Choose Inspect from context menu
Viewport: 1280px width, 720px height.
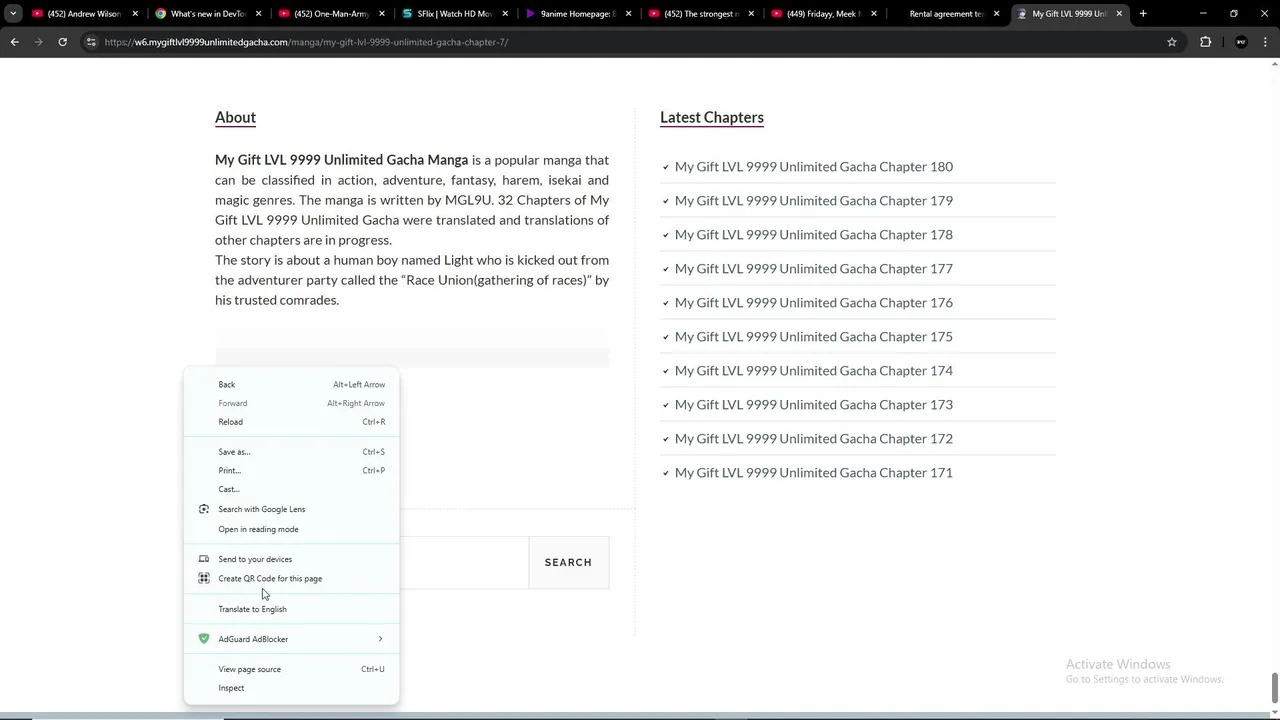tap(291, 688)
